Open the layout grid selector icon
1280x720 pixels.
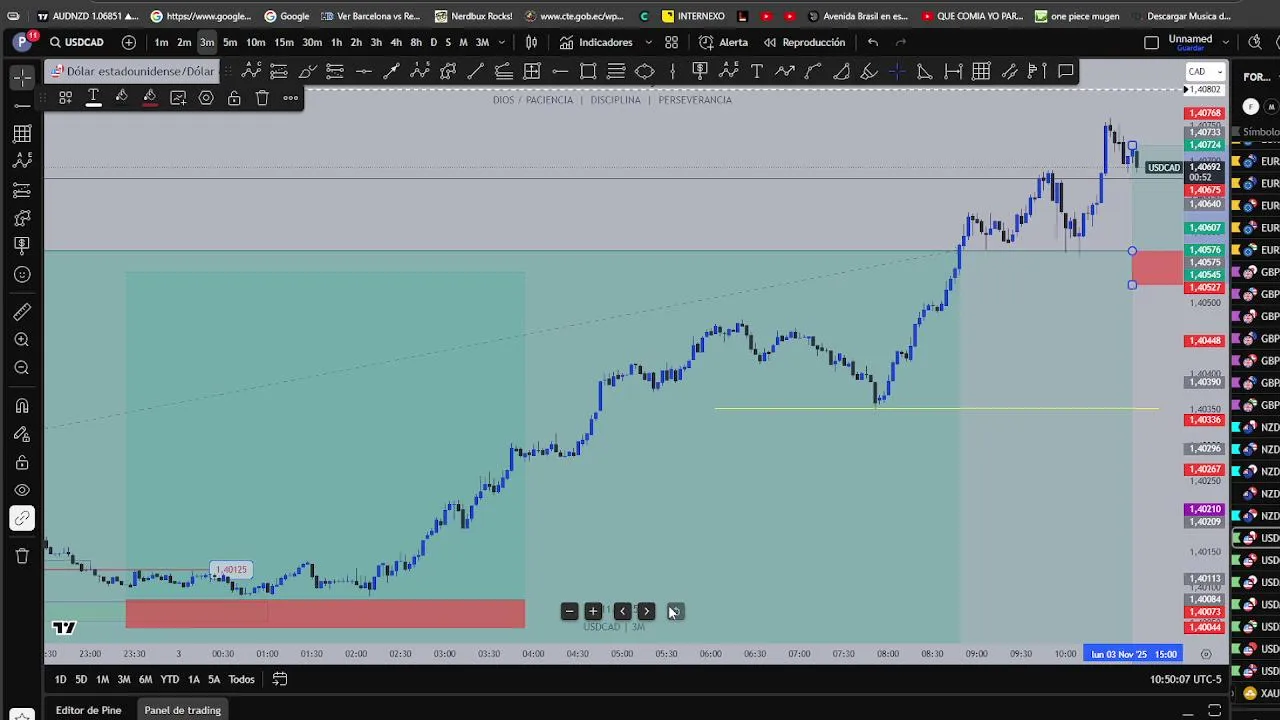pos(671,42)
